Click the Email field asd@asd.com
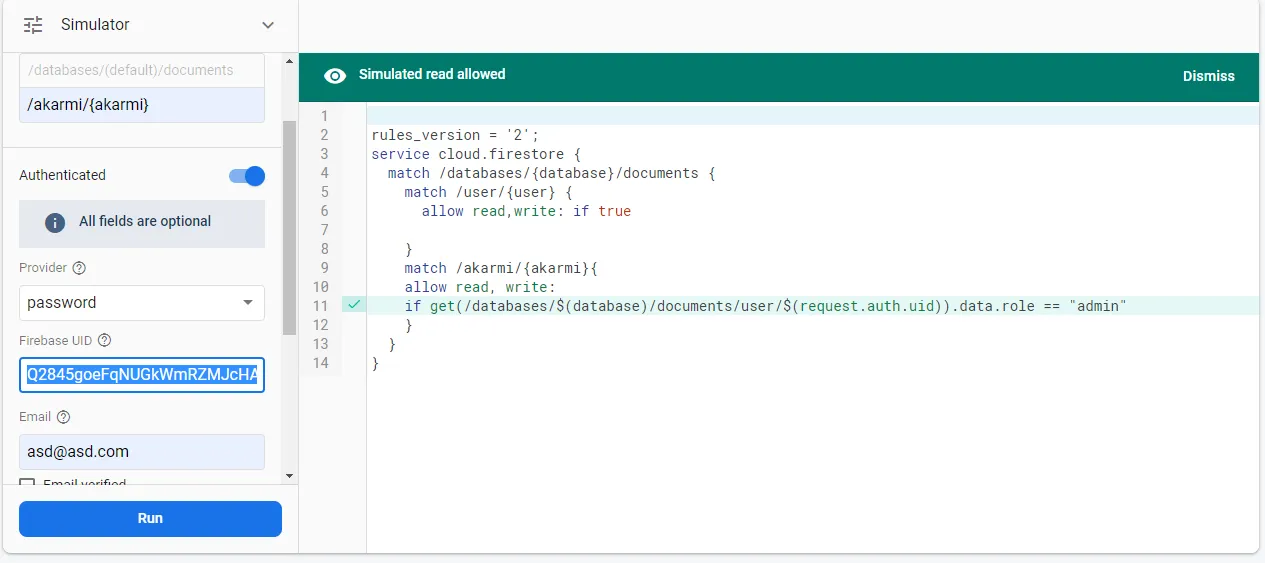This screenshot has height=563, width=1265. [142, 452]
